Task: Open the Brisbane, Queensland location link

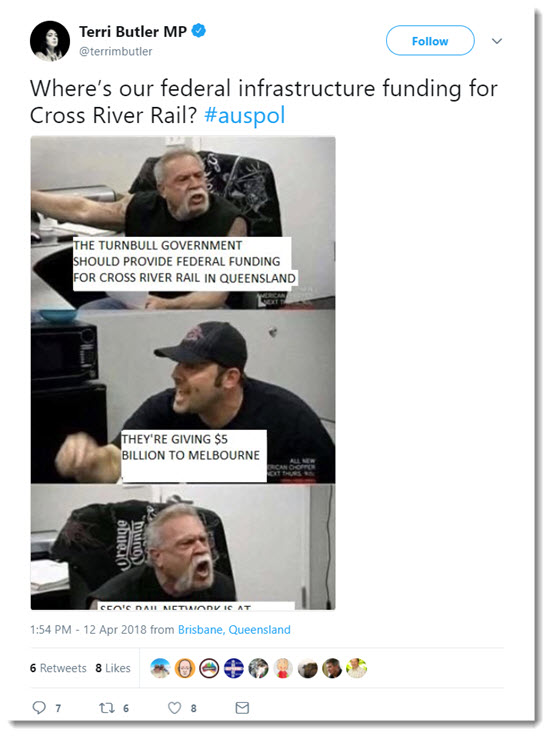Action: click(234, 629)
